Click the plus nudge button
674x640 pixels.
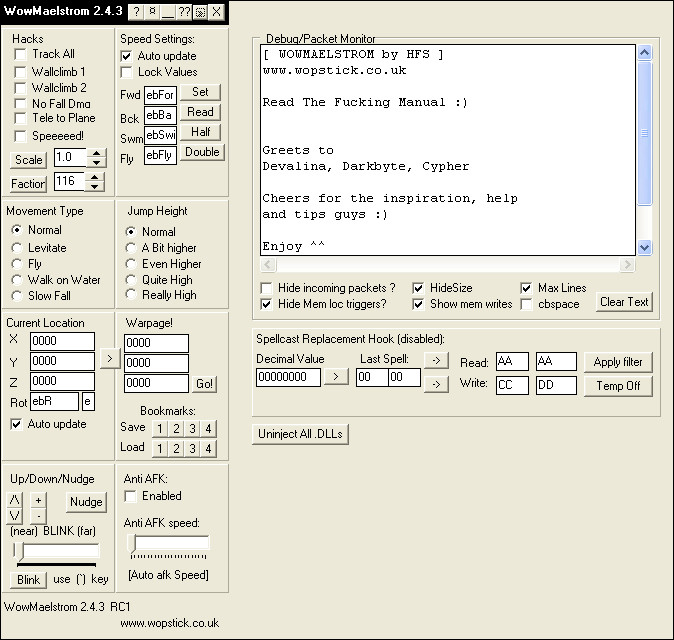pyautogui.click(x=38, y=500)
